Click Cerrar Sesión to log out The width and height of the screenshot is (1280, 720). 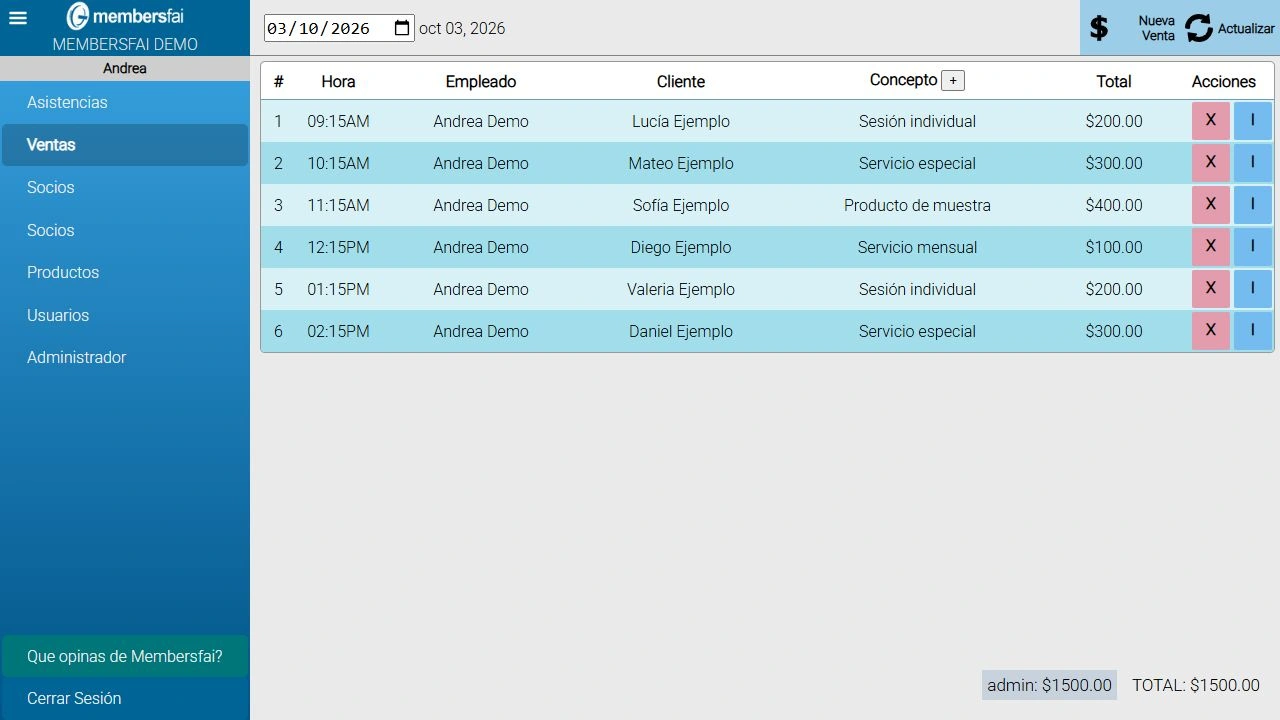125,698
